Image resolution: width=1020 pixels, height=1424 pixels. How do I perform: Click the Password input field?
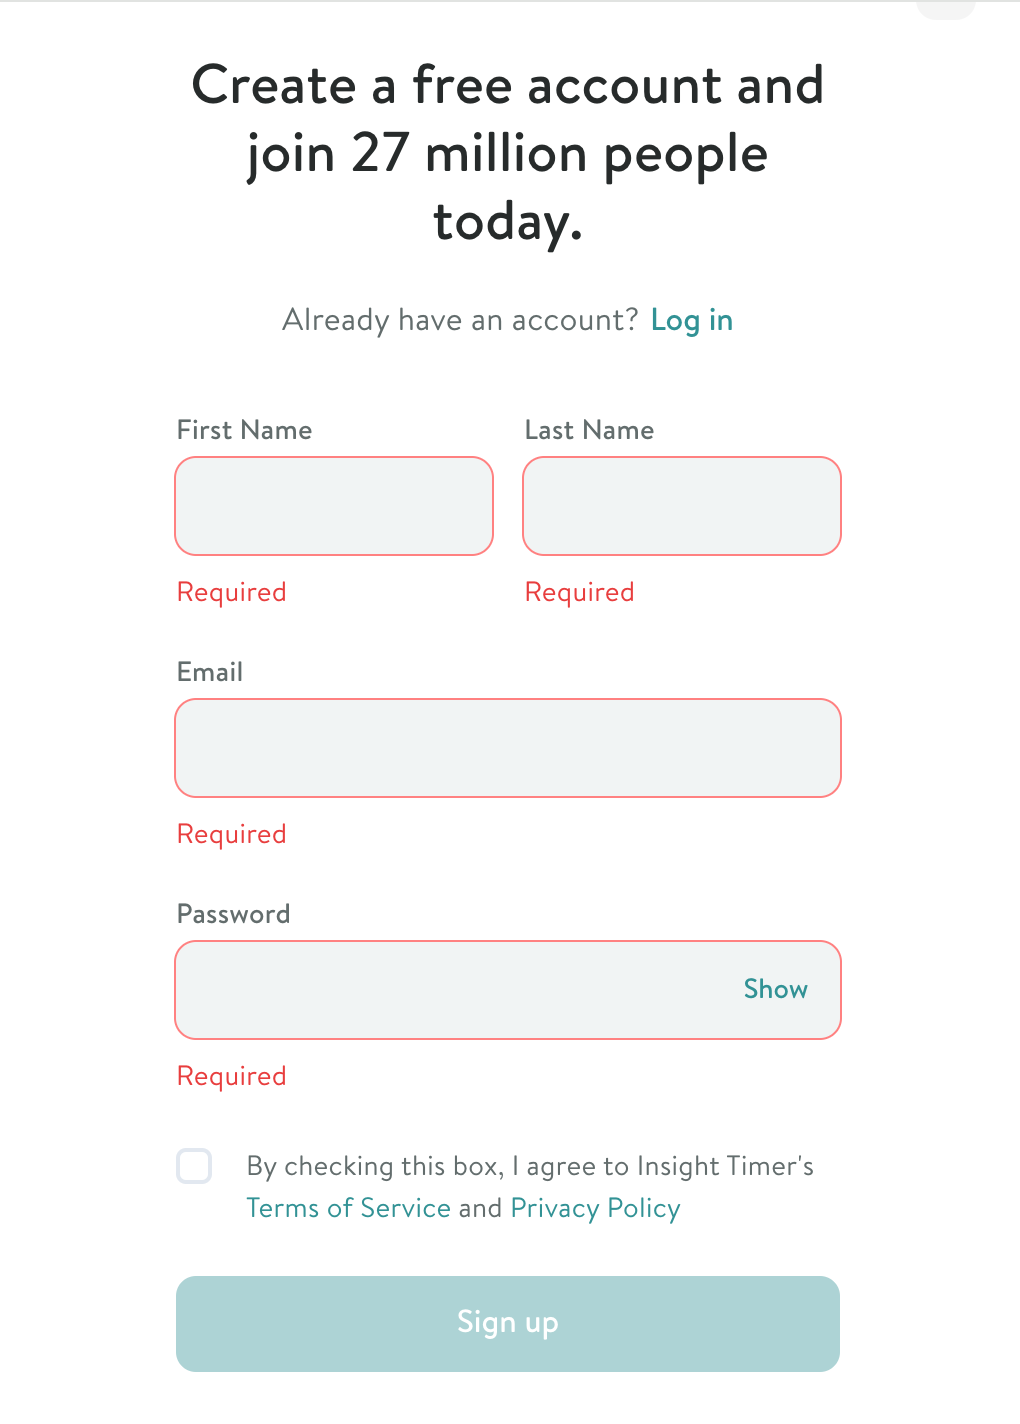[450, 989]
